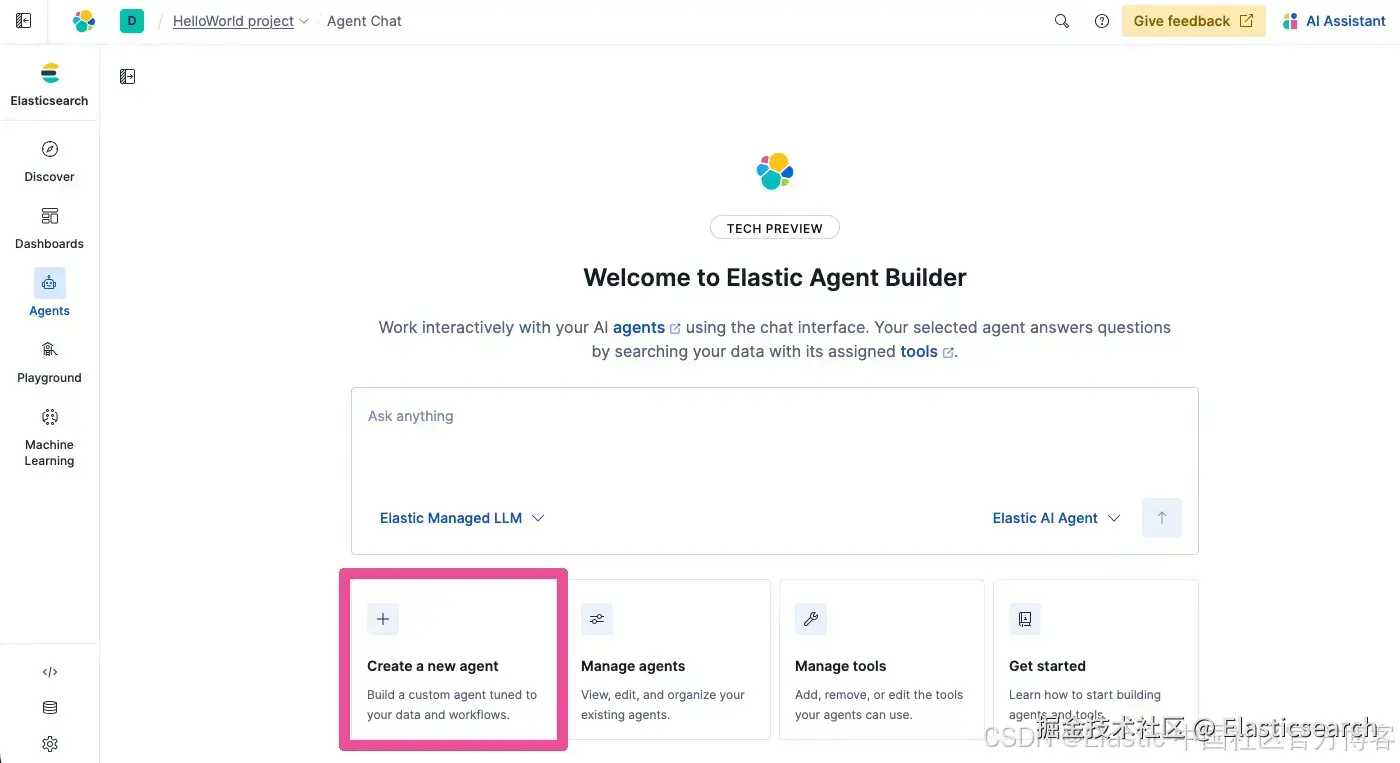Viewport: 1400px width, 763px height.
Task: Click the Welcome to Elastic Agent Builder heading
Action: (775, 278)
